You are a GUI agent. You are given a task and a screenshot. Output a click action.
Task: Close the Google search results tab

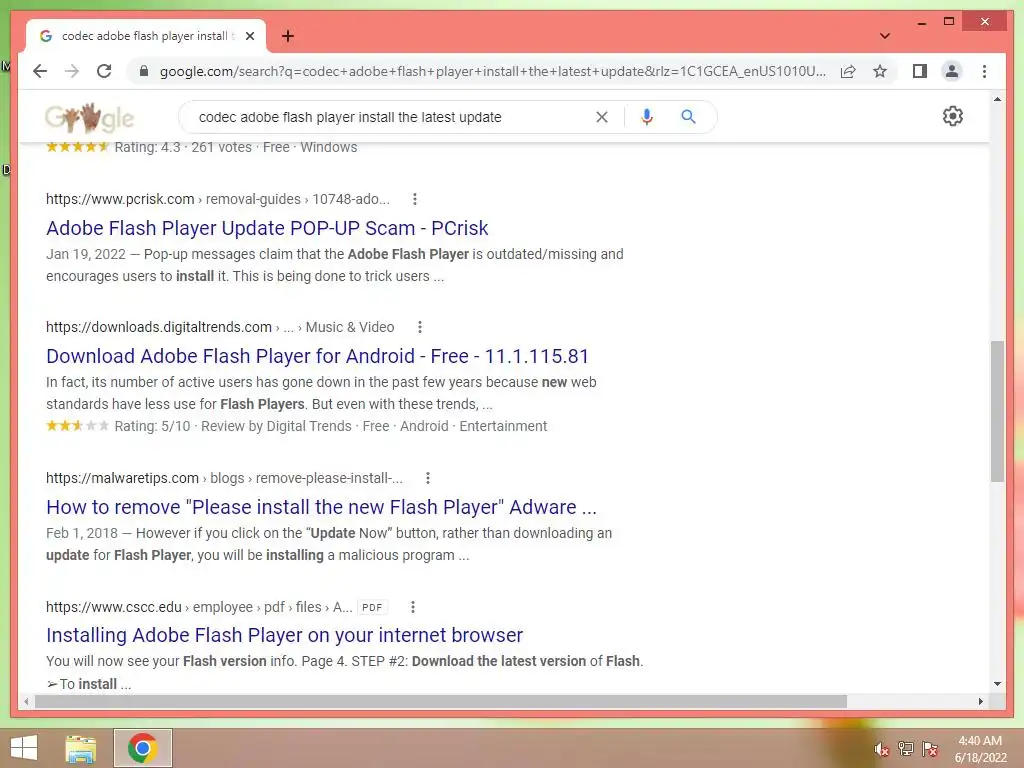(249, 36)
